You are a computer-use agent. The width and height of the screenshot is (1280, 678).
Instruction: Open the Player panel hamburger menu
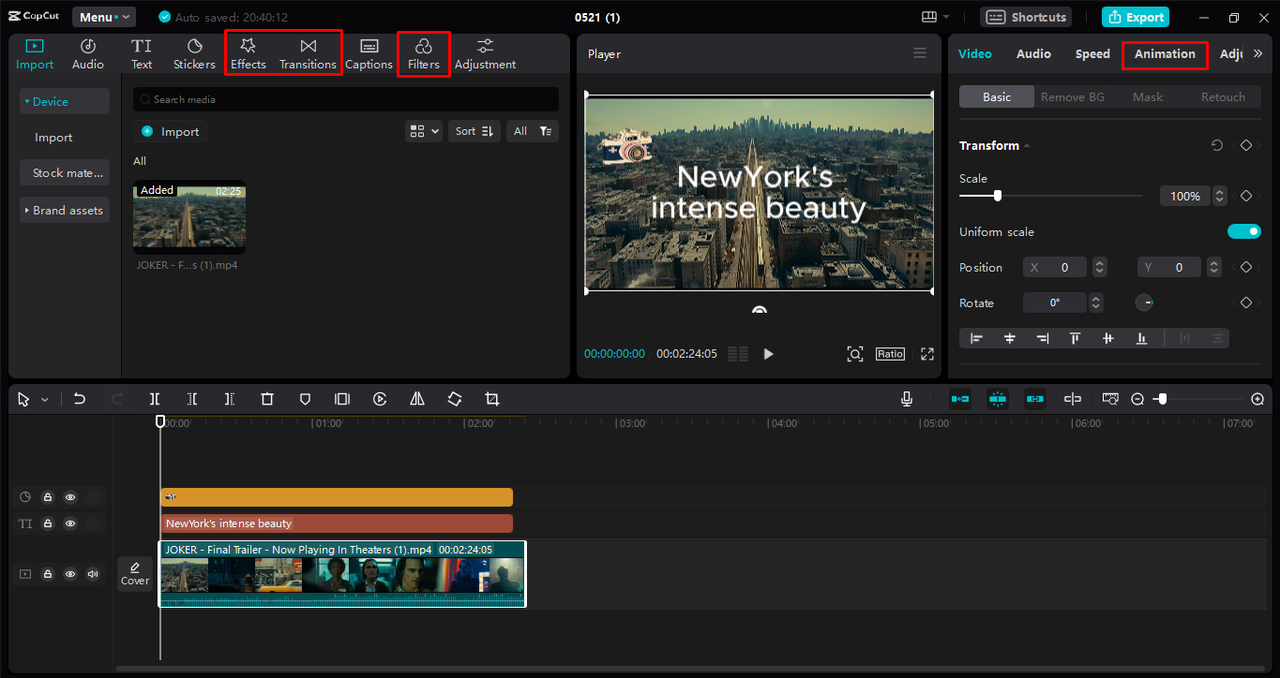point(920,54)
